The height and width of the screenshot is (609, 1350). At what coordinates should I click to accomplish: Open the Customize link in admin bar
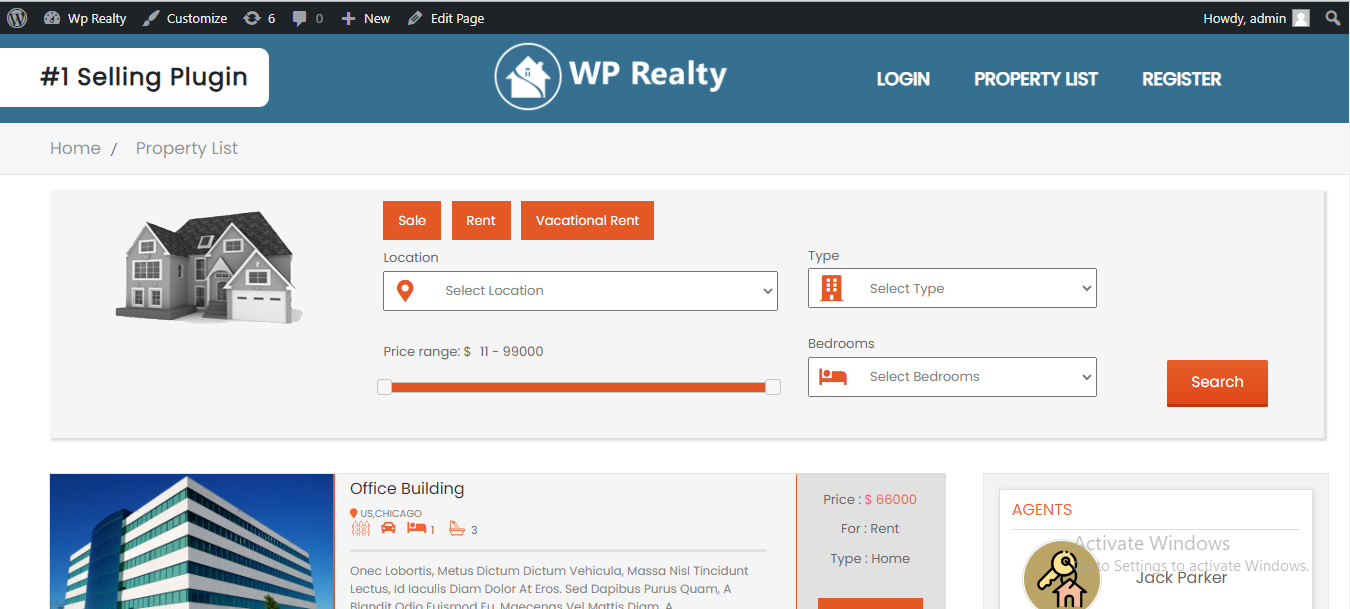pyautogui.click(x=185, y=18)
